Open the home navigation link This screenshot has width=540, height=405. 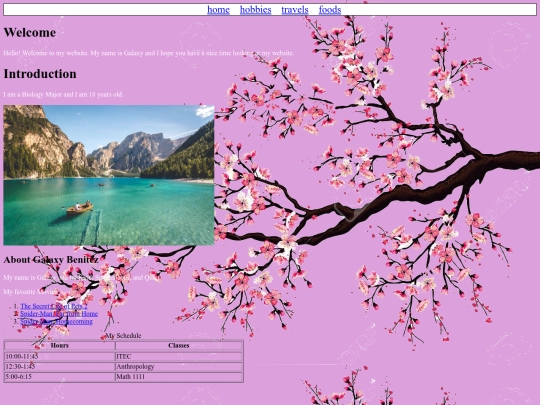(218, 10)
